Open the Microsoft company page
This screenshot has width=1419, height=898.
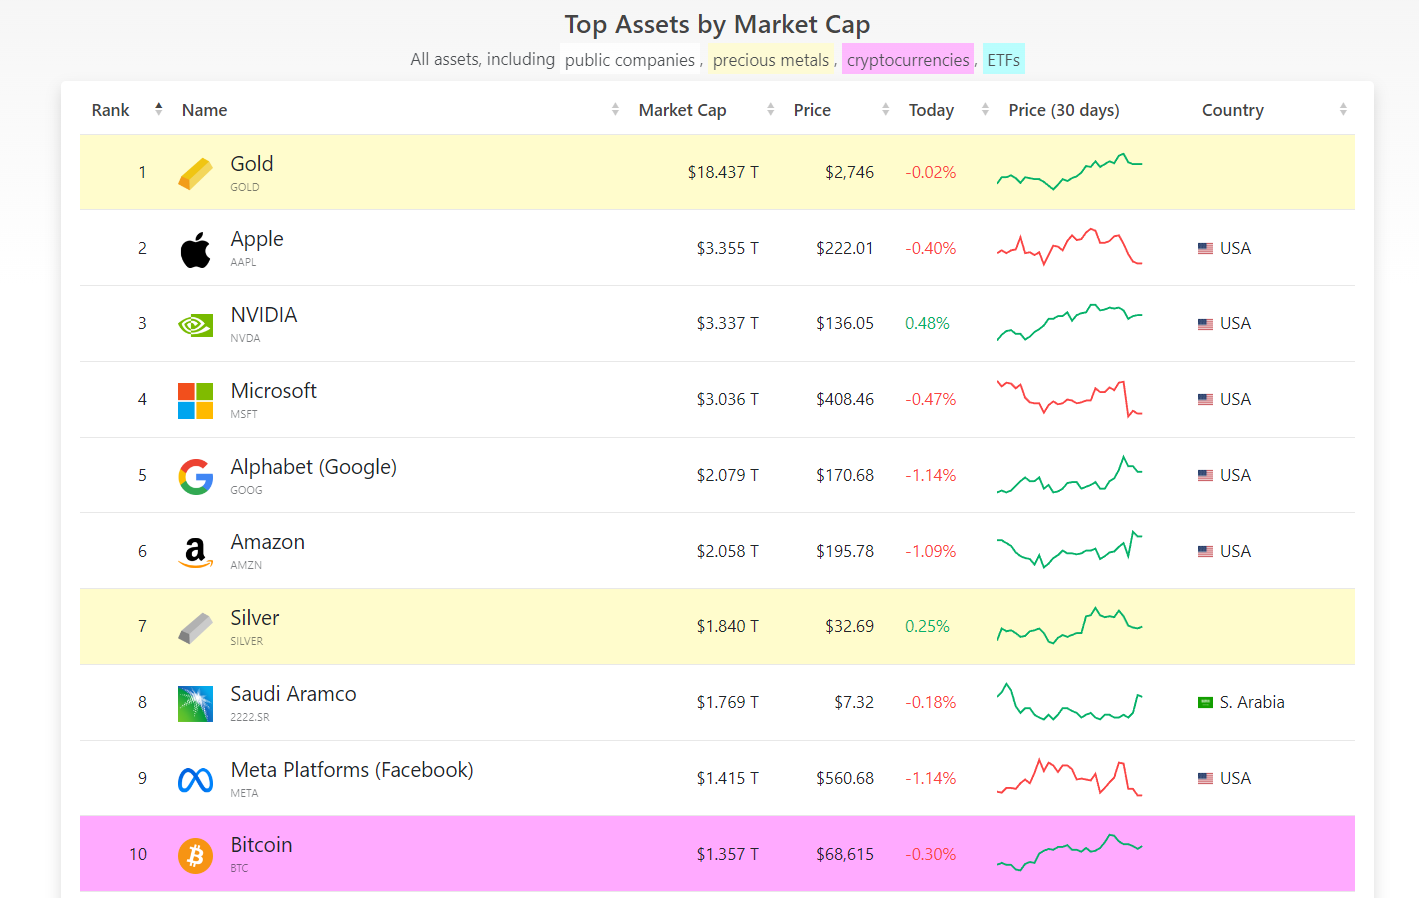[274, 391]
